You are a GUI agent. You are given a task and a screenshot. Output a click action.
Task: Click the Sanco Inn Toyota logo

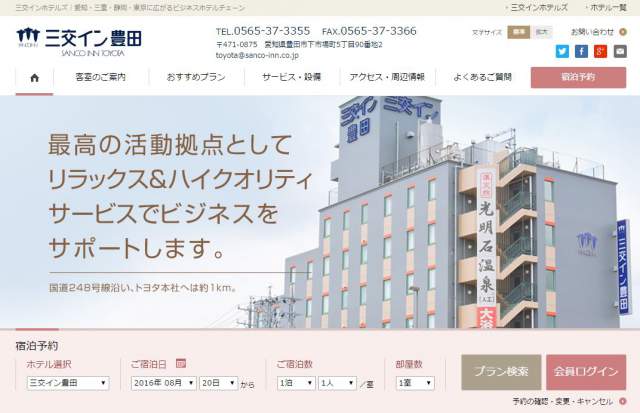(79, 42)
